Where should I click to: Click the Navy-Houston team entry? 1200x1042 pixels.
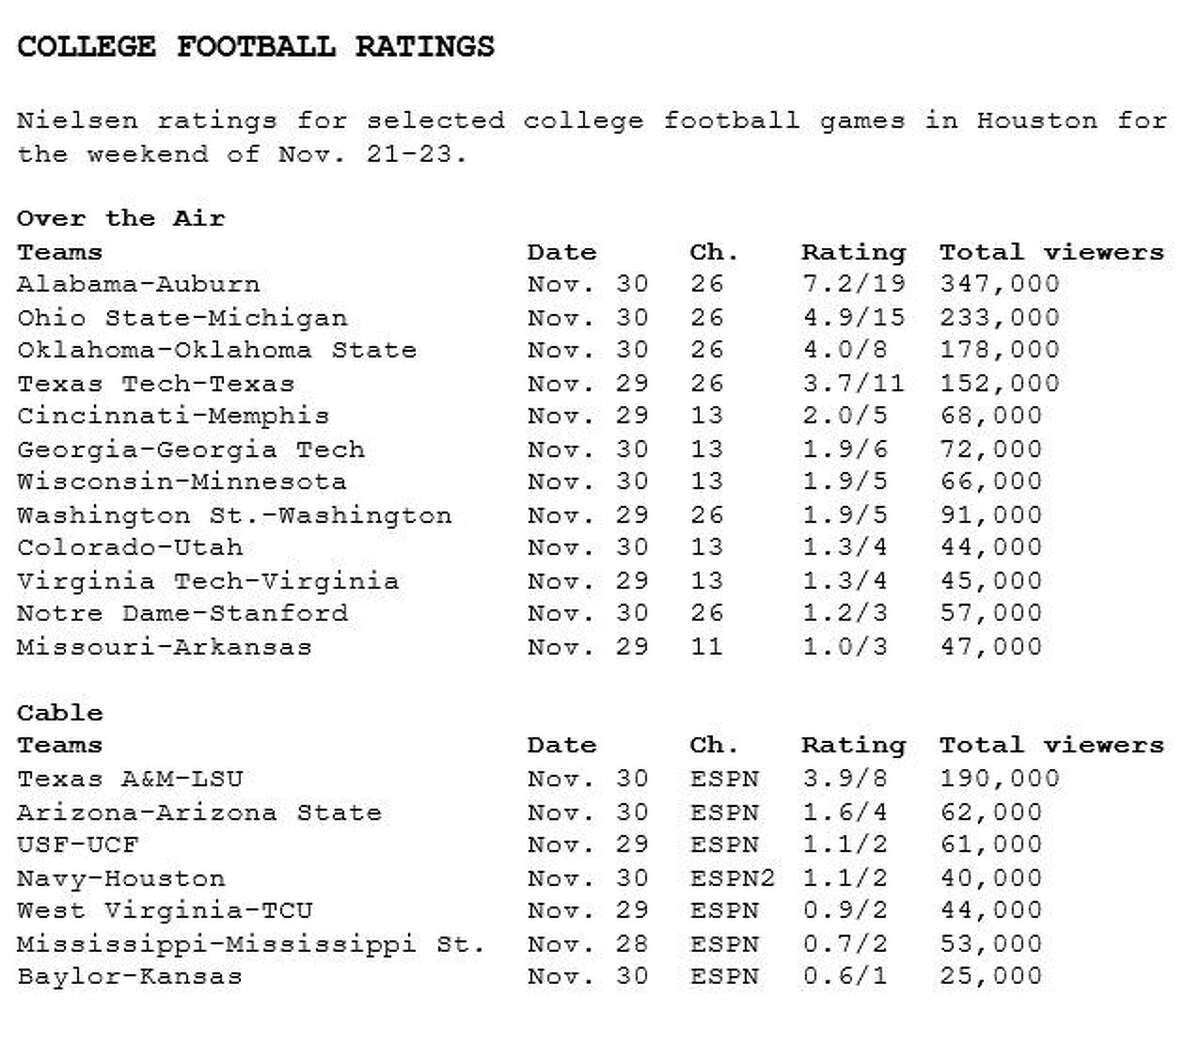121,879
